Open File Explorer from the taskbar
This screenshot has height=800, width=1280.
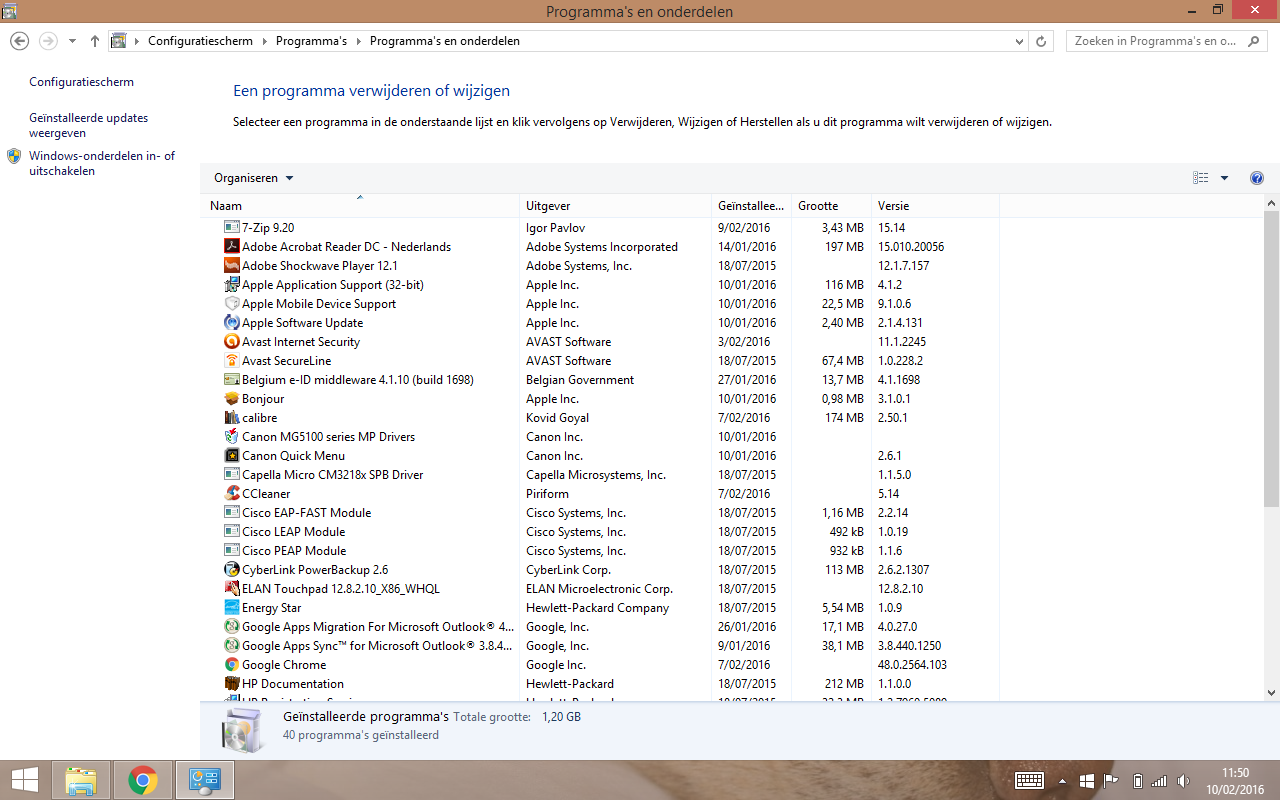point(81,780)
